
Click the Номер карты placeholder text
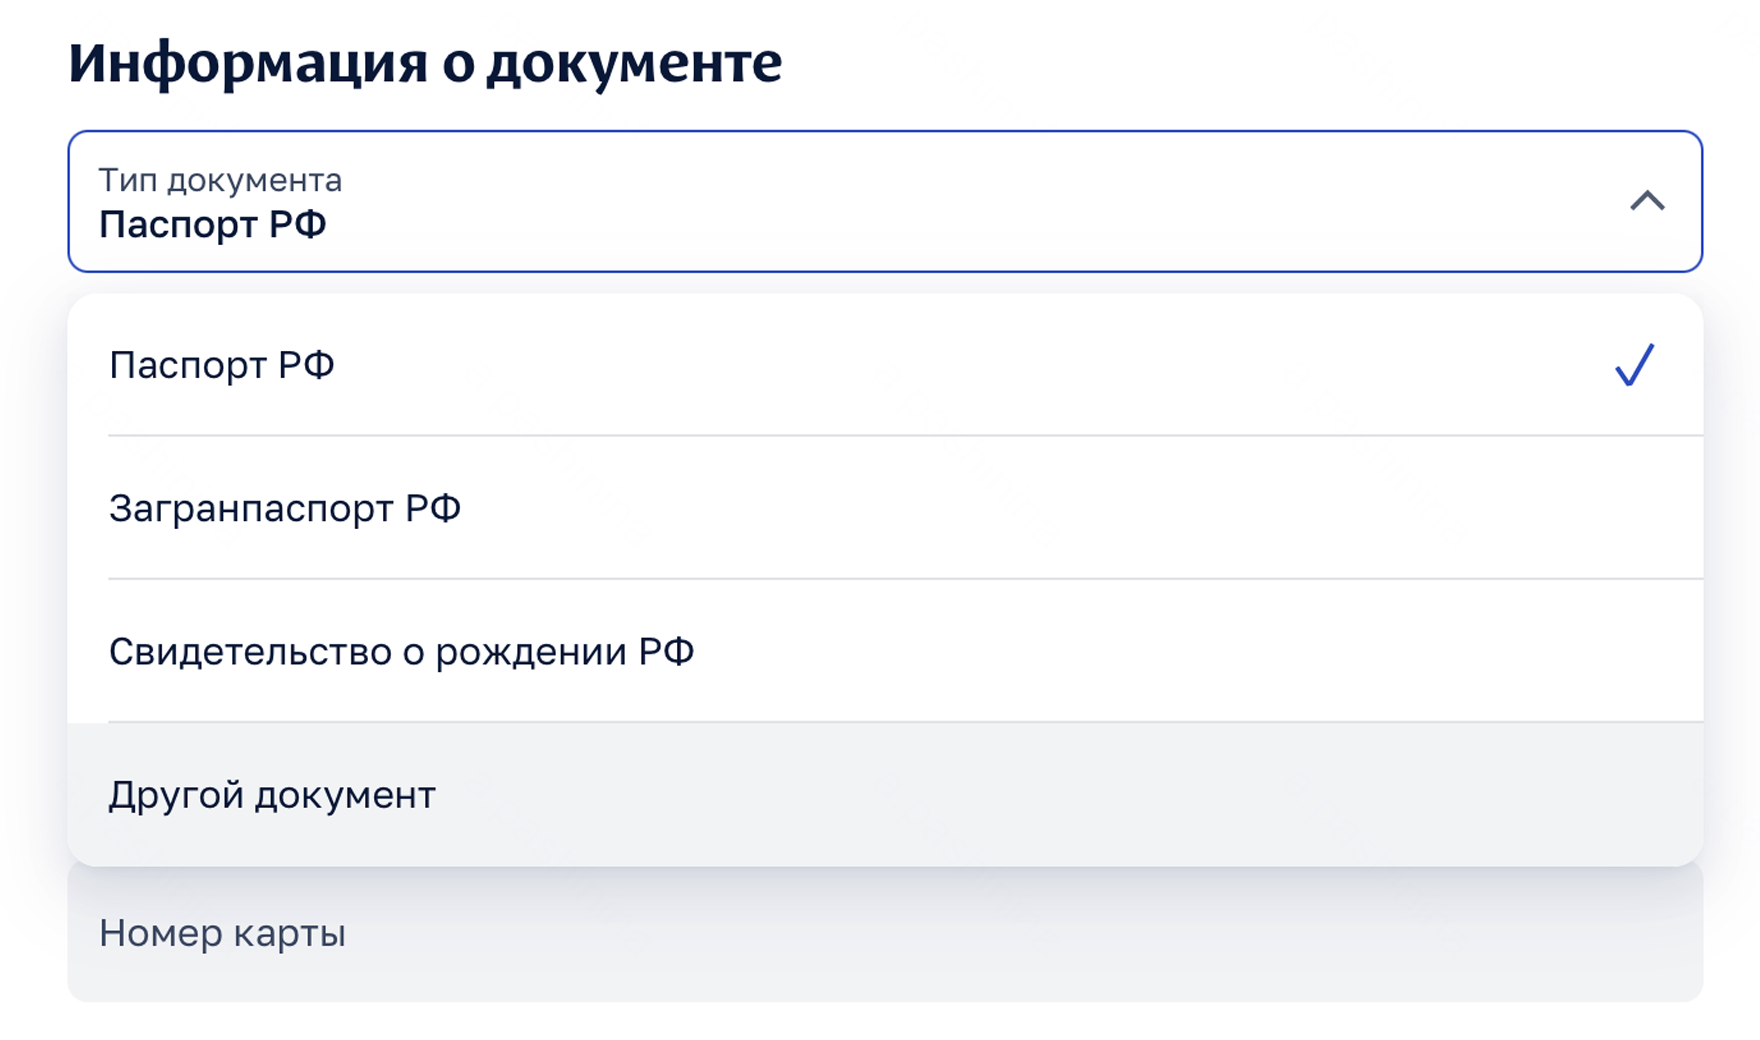222,933
